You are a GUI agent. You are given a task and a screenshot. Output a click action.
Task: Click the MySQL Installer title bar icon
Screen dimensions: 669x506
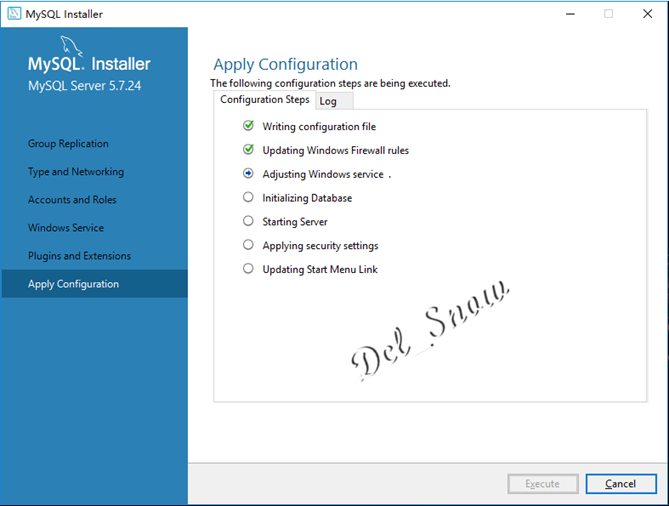[x=14, y=14]
